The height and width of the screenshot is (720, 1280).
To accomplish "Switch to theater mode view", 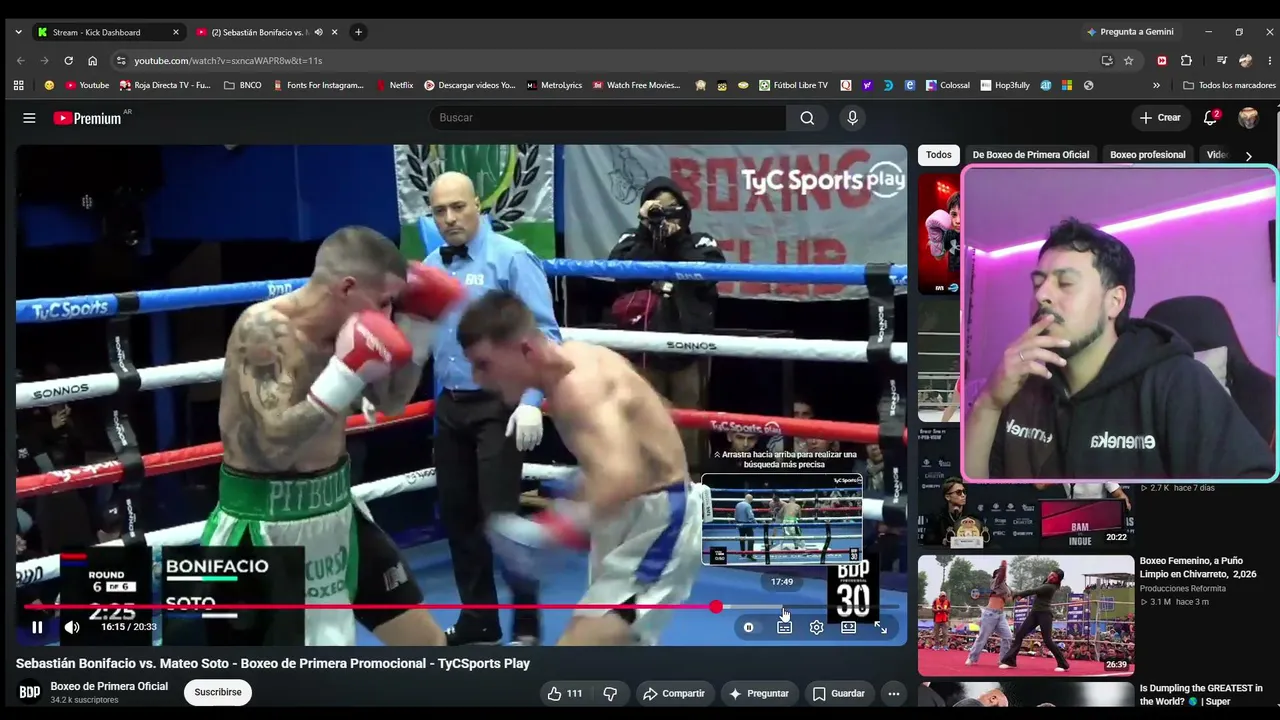I will click(x=849, y=627).
